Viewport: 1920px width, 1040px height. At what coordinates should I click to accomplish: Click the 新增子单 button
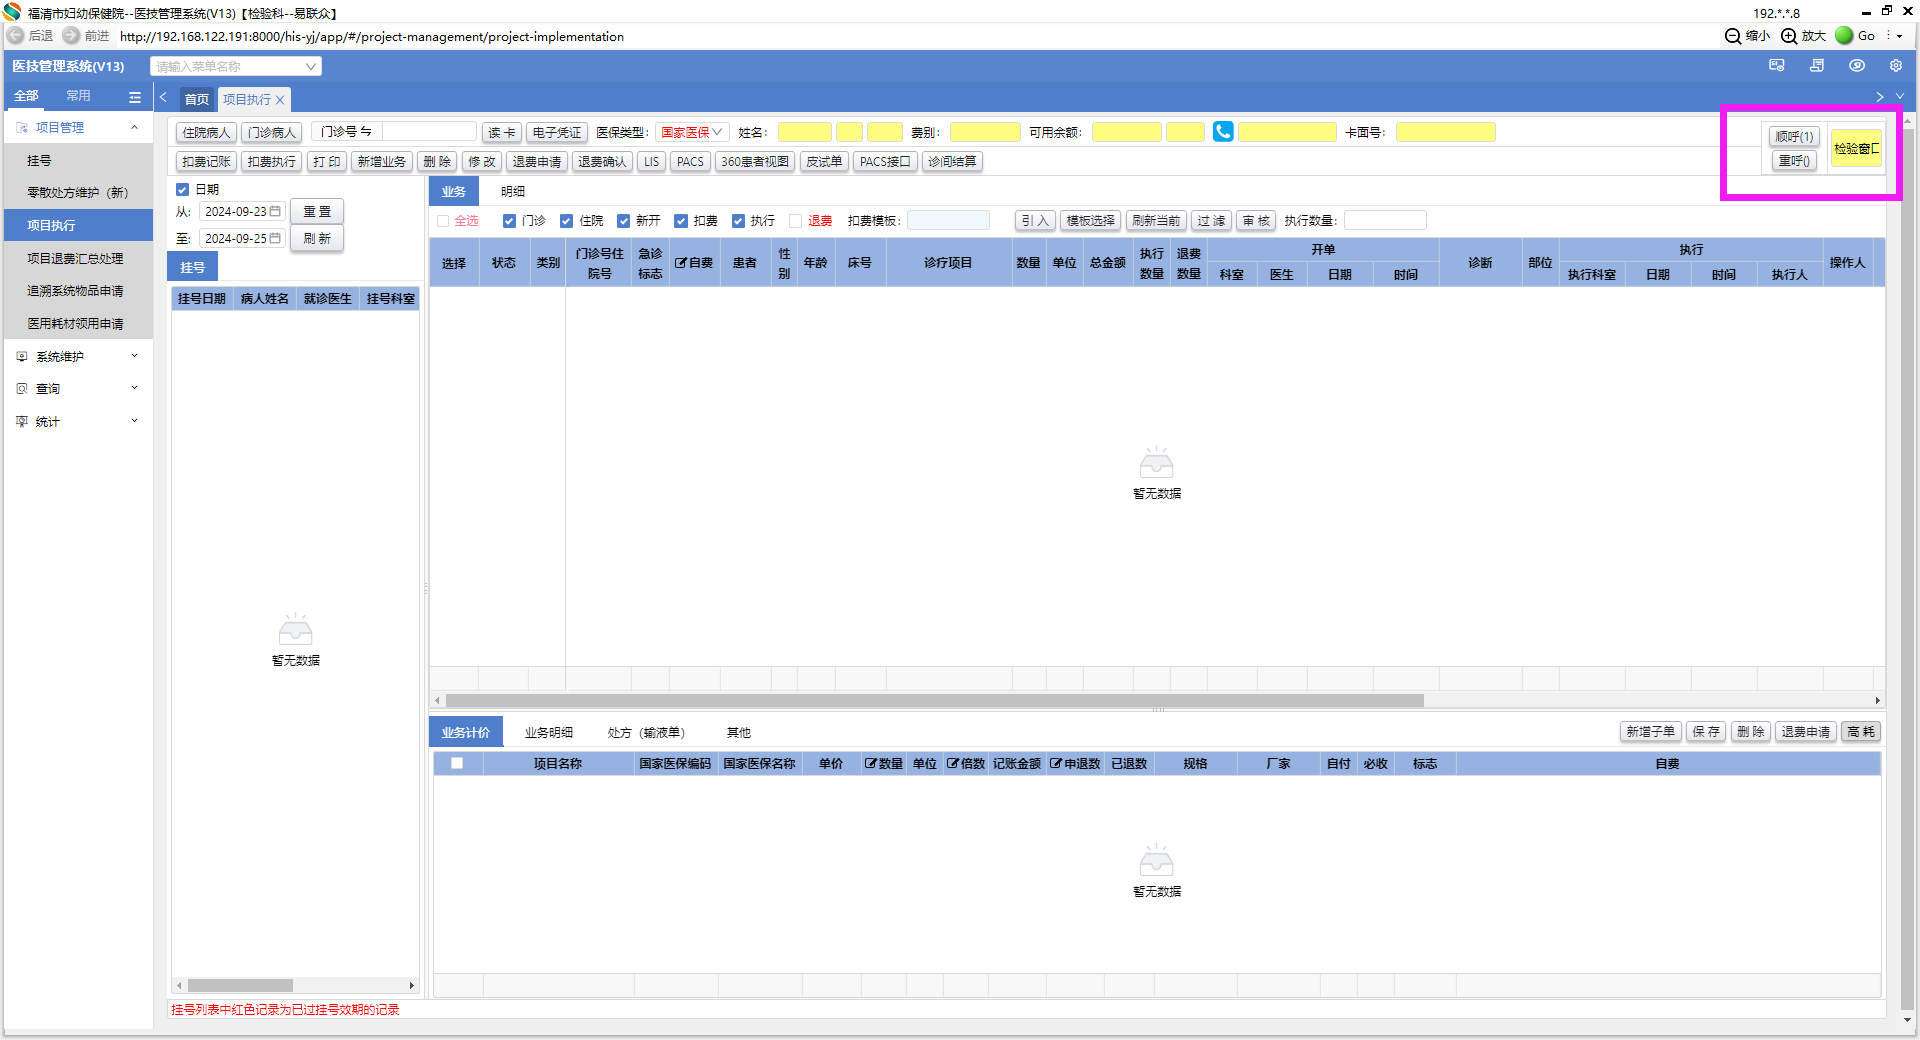(1651, 732)
